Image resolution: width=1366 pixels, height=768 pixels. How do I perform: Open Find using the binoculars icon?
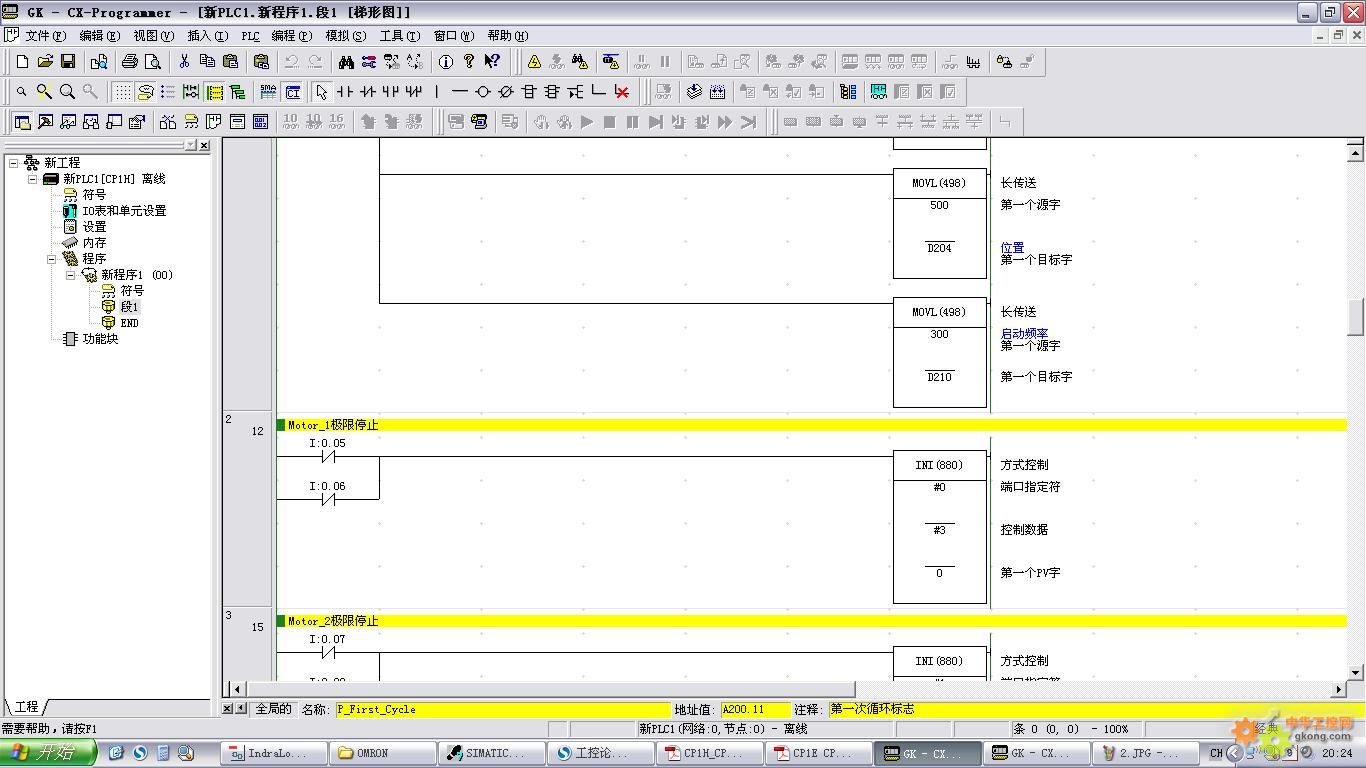[346, 62]
